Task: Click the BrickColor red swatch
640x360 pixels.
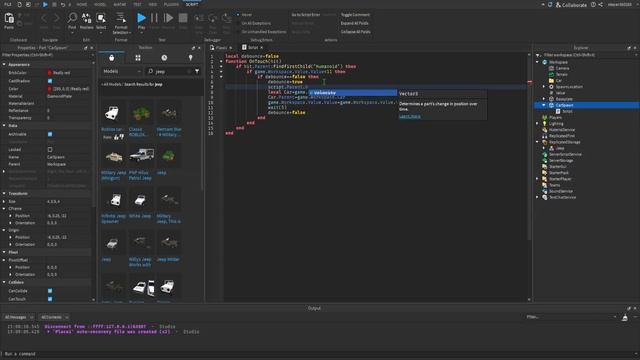Action: point(50,73)
